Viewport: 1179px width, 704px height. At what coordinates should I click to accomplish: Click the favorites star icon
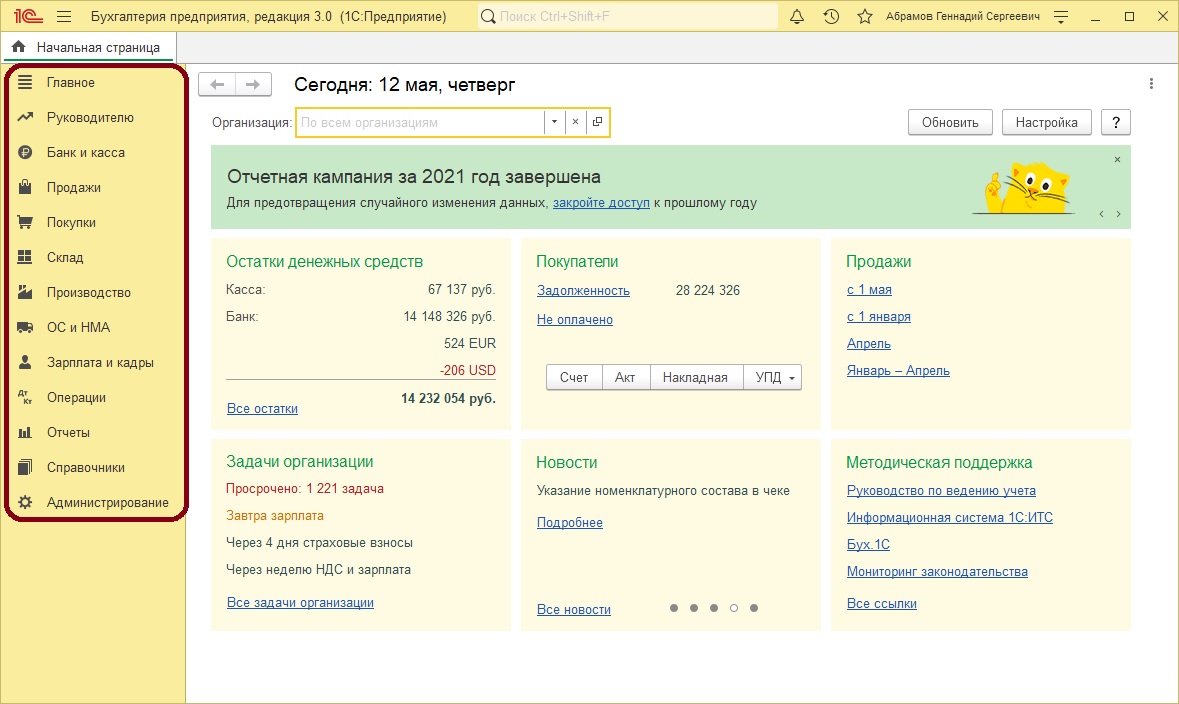pos(865,17)
